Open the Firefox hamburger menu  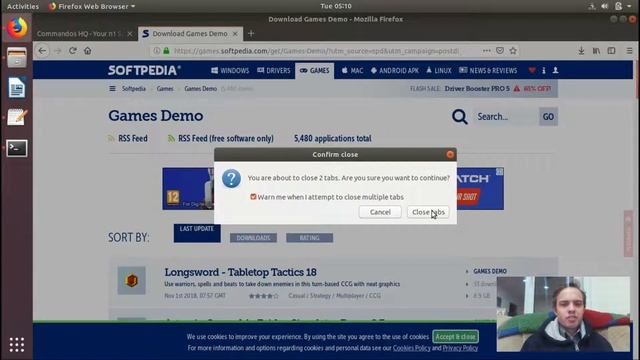(629, 51)
